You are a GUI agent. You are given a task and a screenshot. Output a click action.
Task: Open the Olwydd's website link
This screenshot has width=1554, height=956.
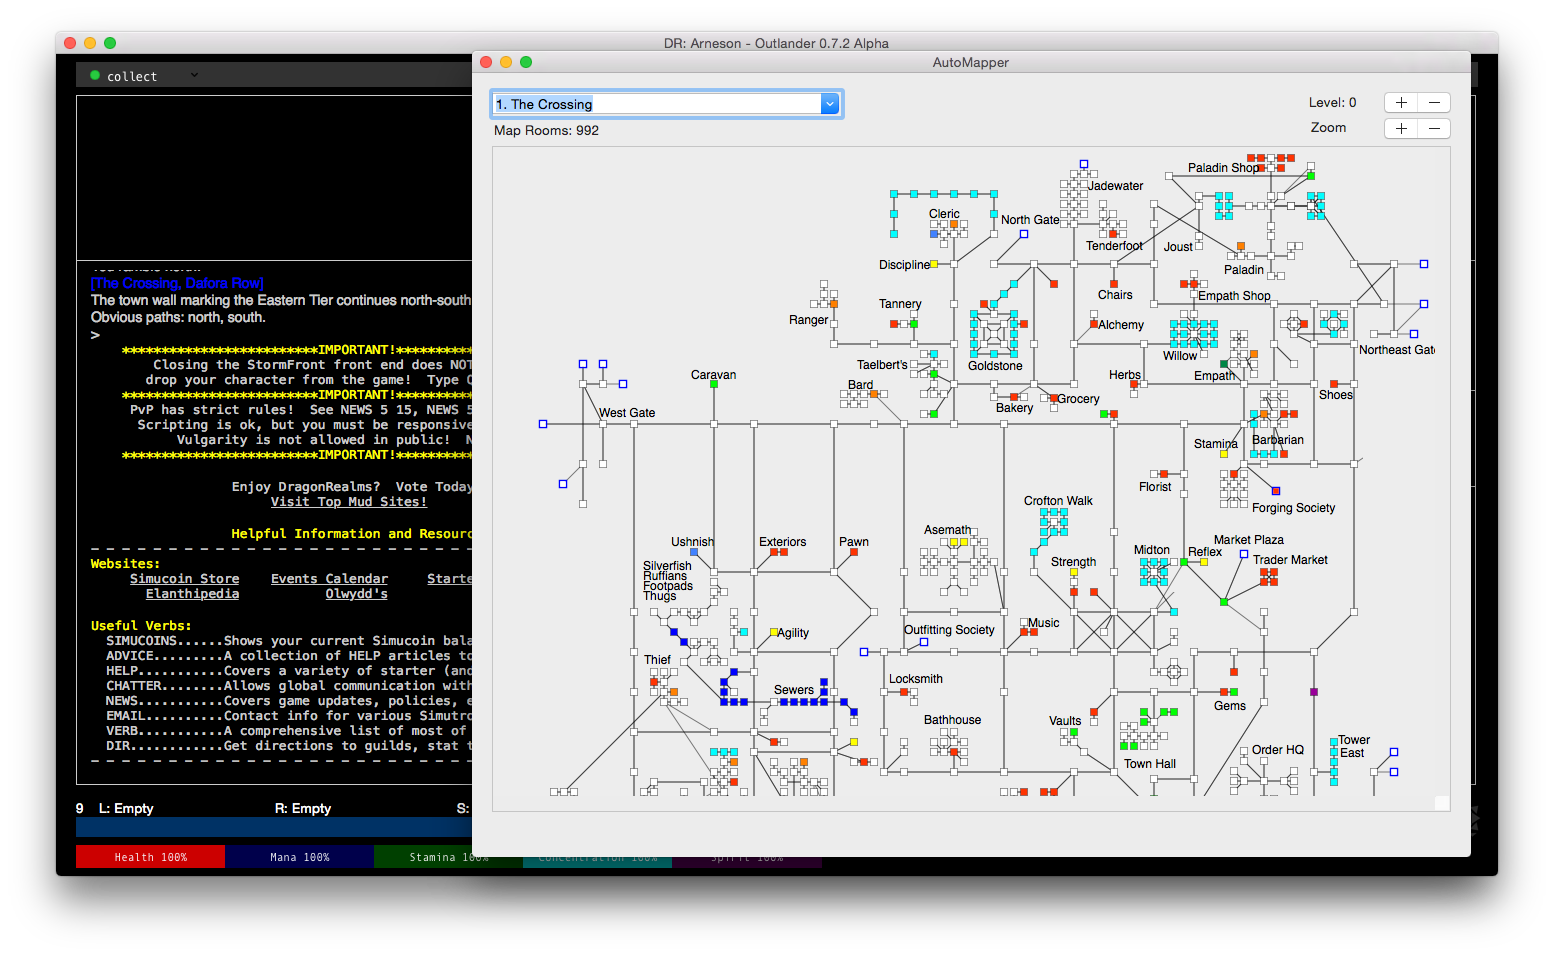tap(356, 594)
